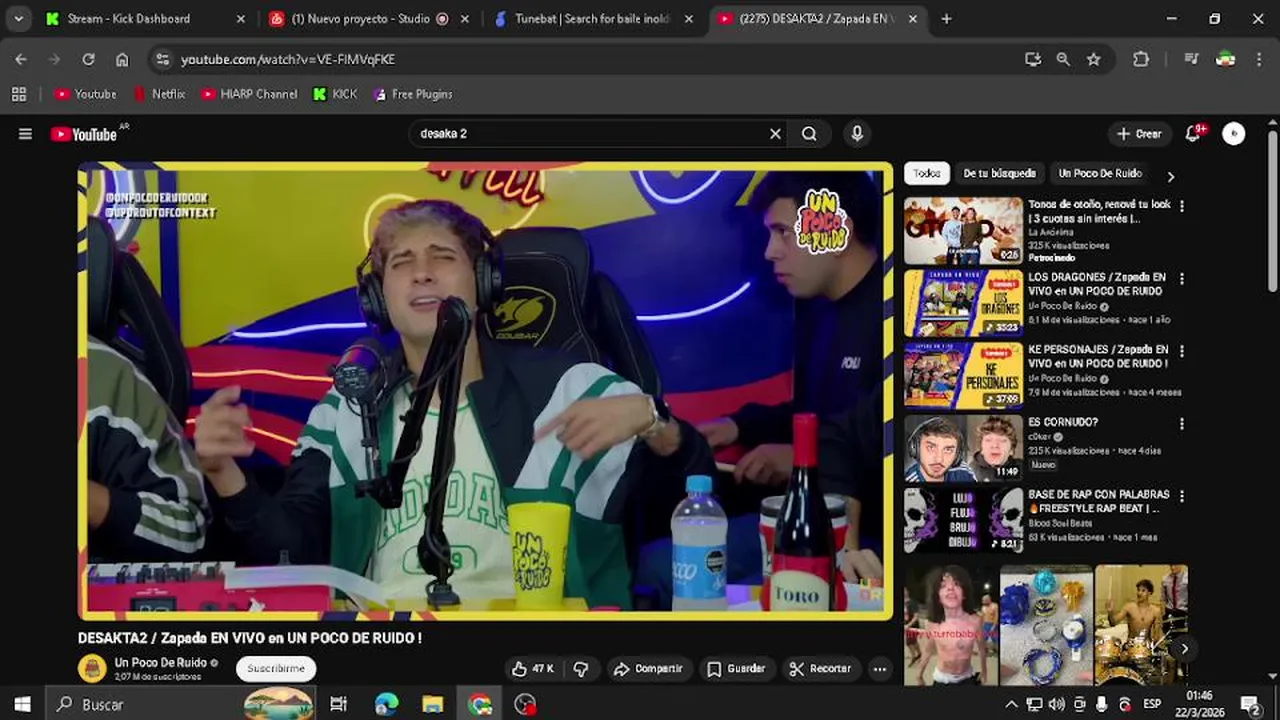Open 'ES CORNUDO?' video thumbnail
This screenshot has height=720, width=1280.
[x=964, y=448]
